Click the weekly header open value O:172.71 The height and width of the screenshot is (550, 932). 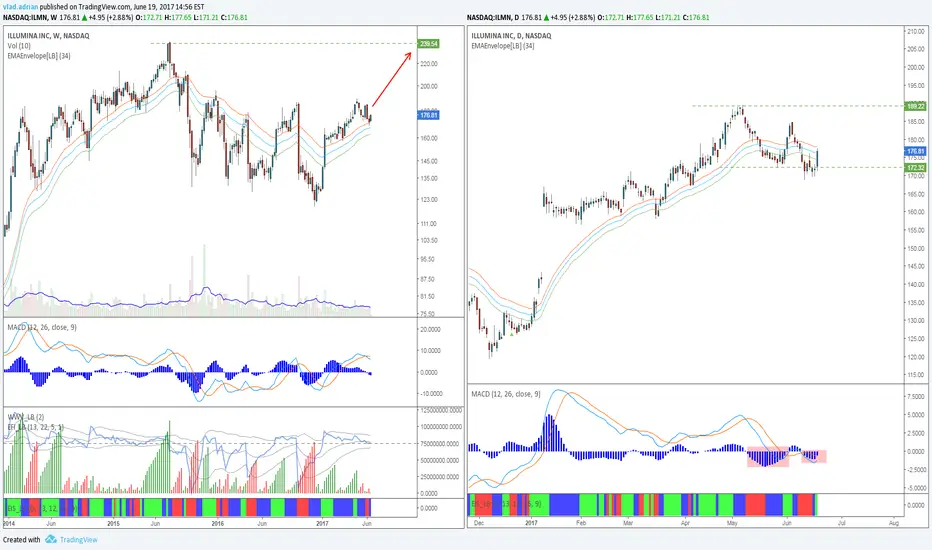point(149,18)
